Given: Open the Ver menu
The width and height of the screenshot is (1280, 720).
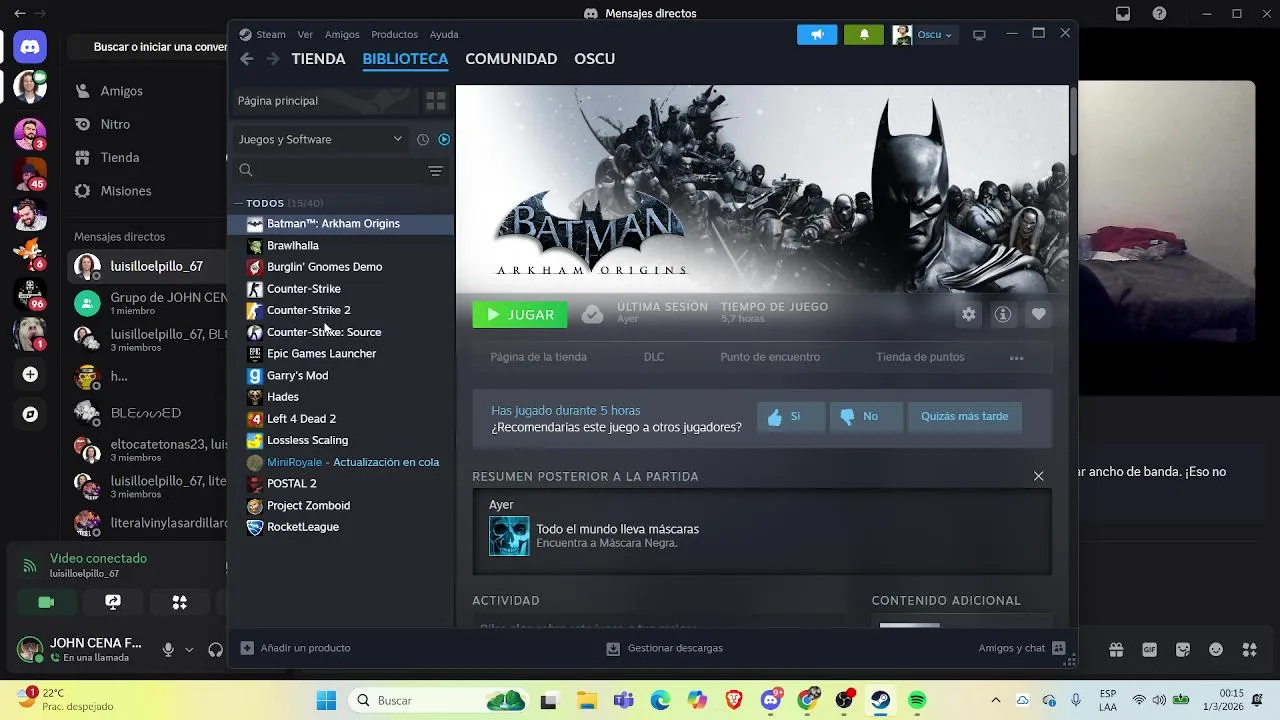Looking at the screenshot, I should pyautogui.click(x=305, y=34).
